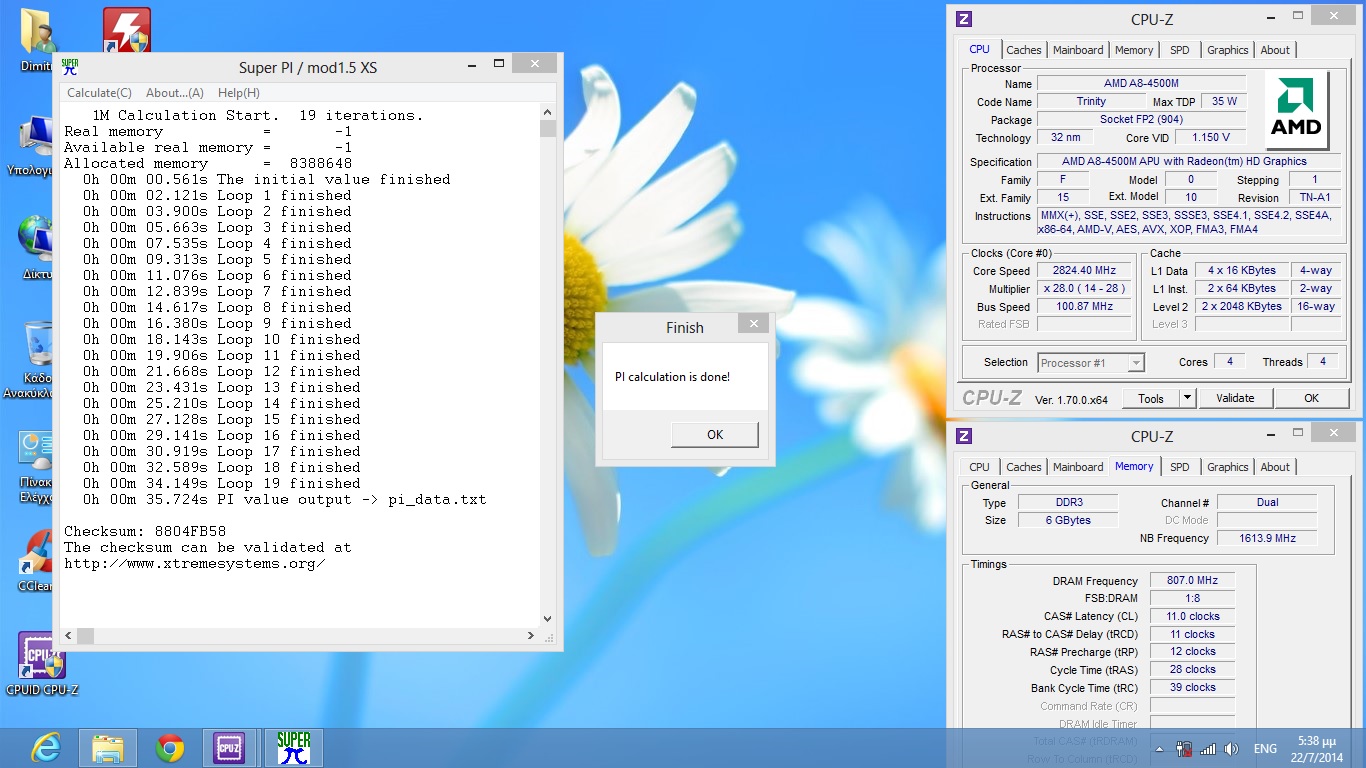Image resolution: width=1366 pixels, height=768 pixels.
Task: Minimize the top CPU-Z window
Action: click(1270, 16)
